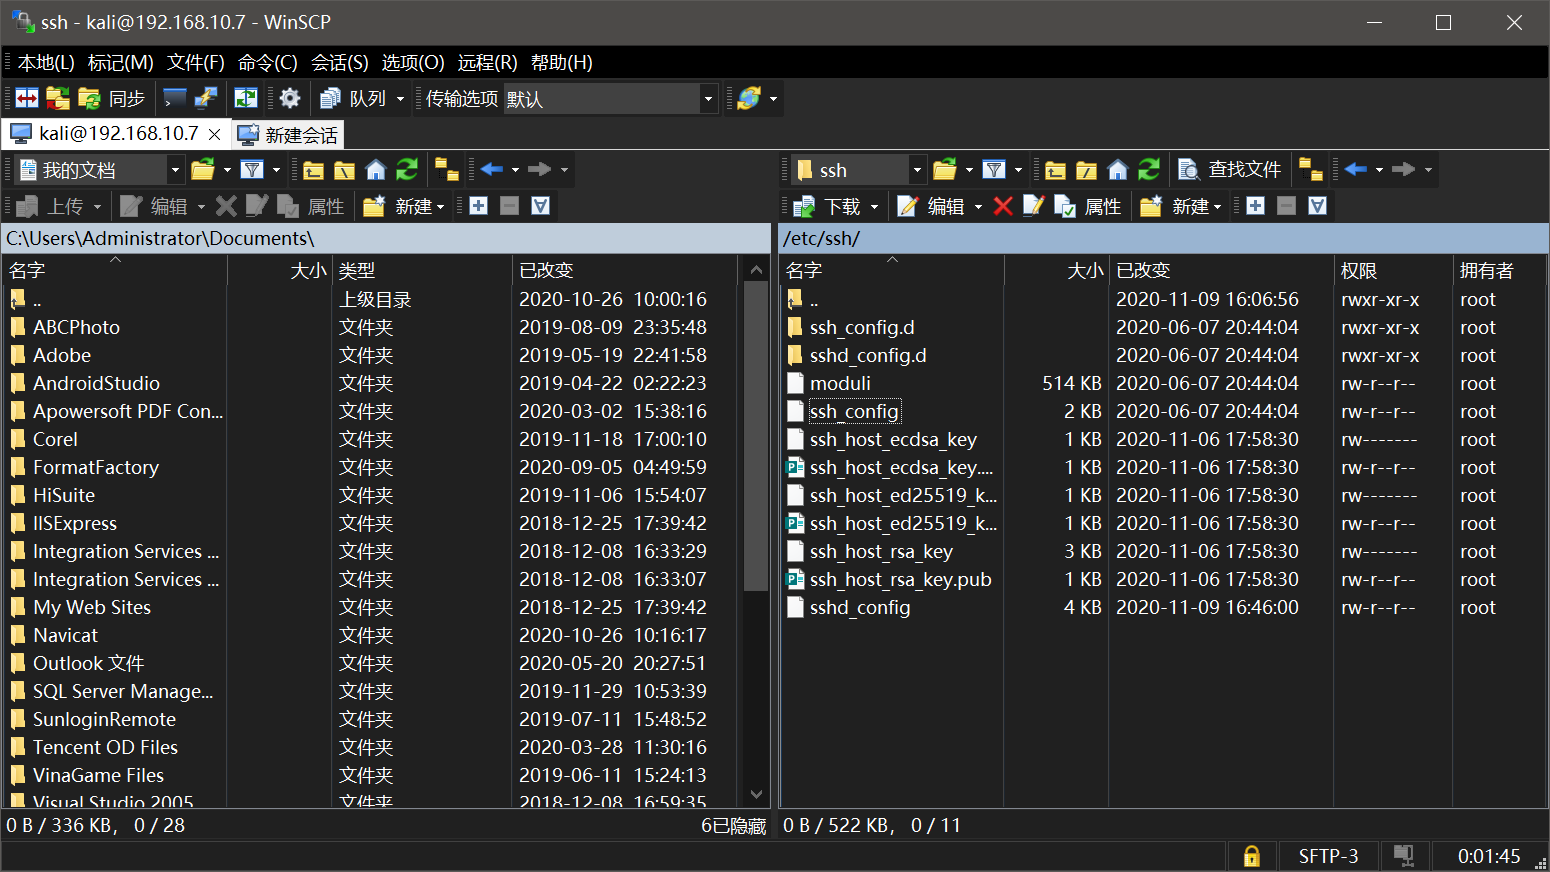Click the local panel filter icon
This screenshot has width=1550, height=872.
(252, 169)
